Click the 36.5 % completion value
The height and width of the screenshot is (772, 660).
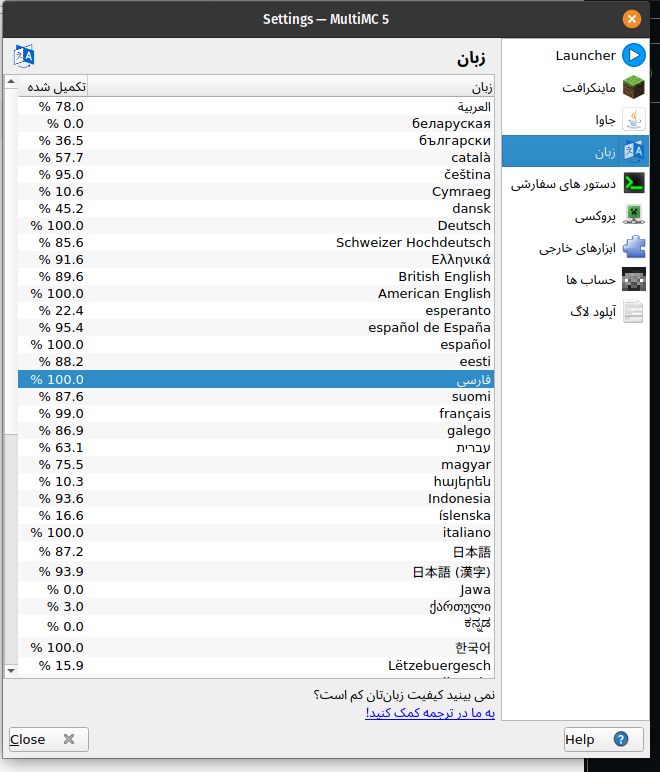61,140
